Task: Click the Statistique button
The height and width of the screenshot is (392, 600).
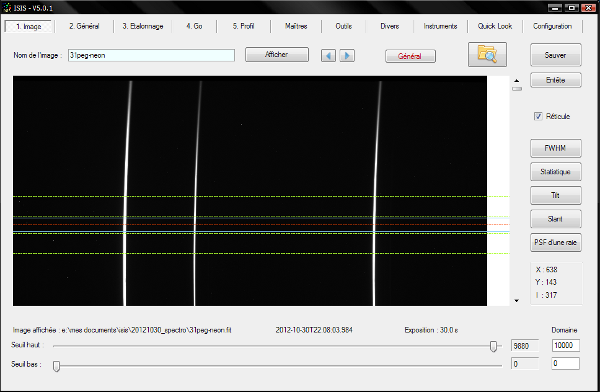Action: point(556,172)
